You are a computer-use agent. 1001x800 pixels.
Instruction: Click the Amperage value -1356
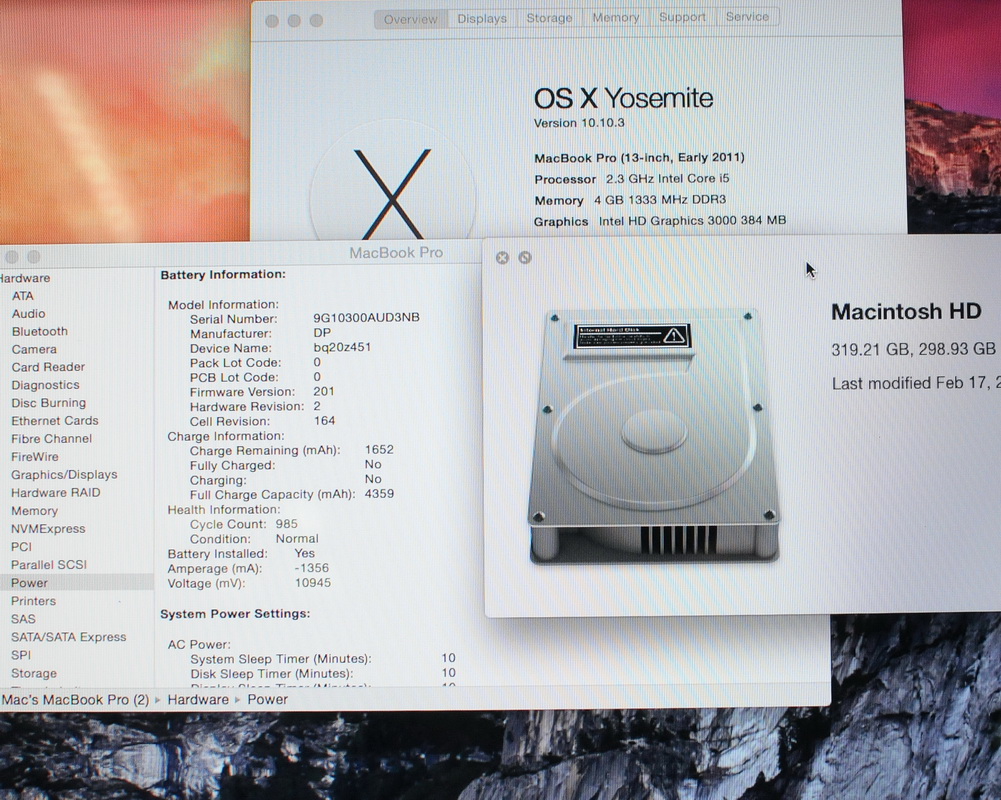tap(312, 568)
